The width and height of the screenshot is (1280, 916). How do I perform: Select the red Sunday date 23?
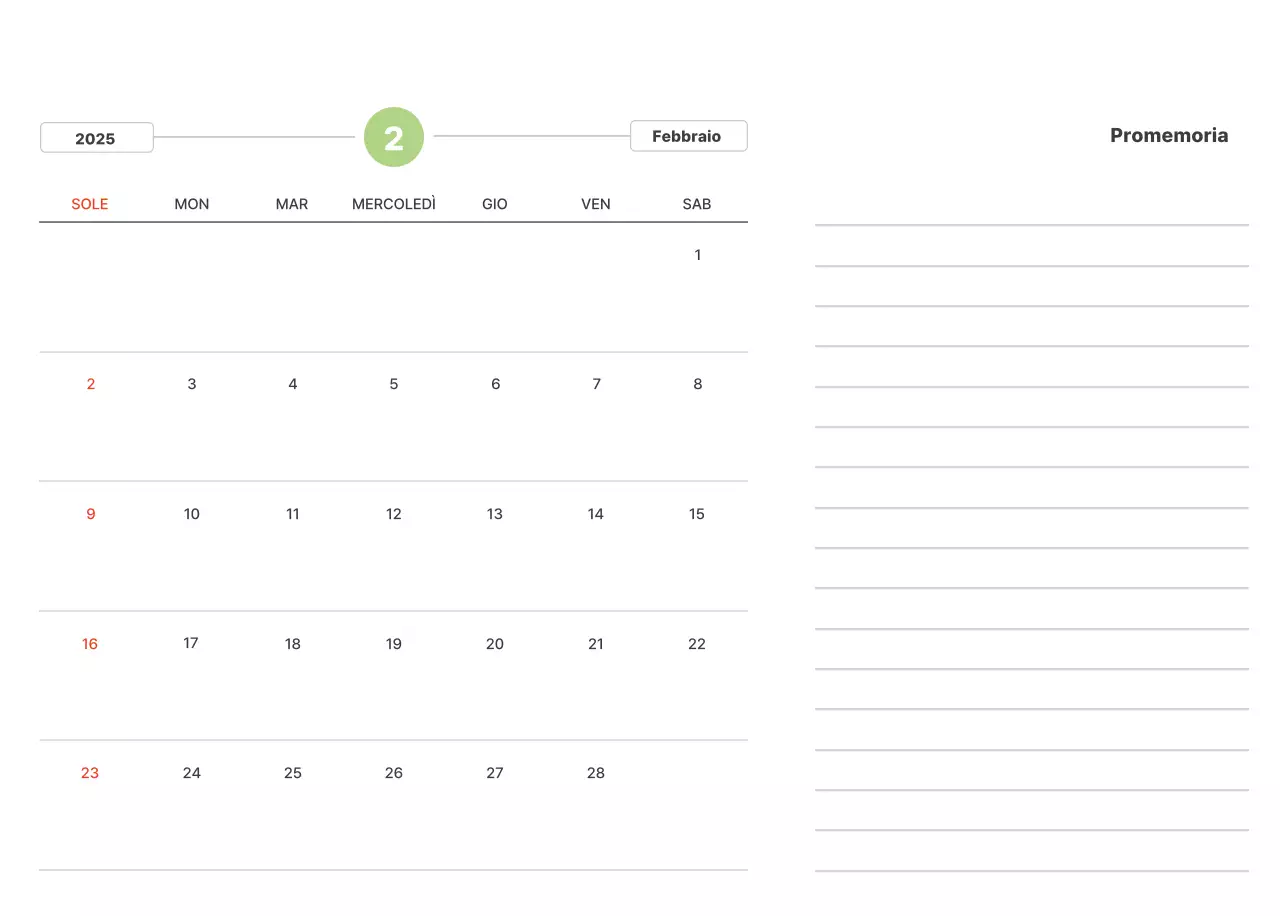point(90,773)
